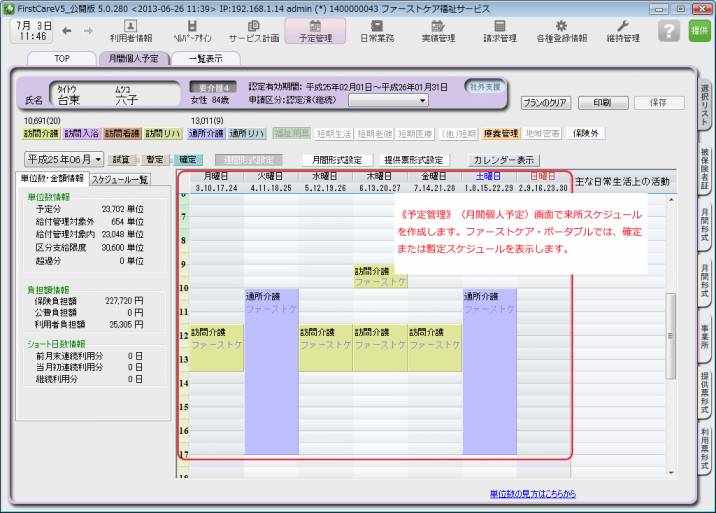This screenshot has width=716, height=513.
Task: Toggle the 療養管理 service filter
Action: coord(501,133)
